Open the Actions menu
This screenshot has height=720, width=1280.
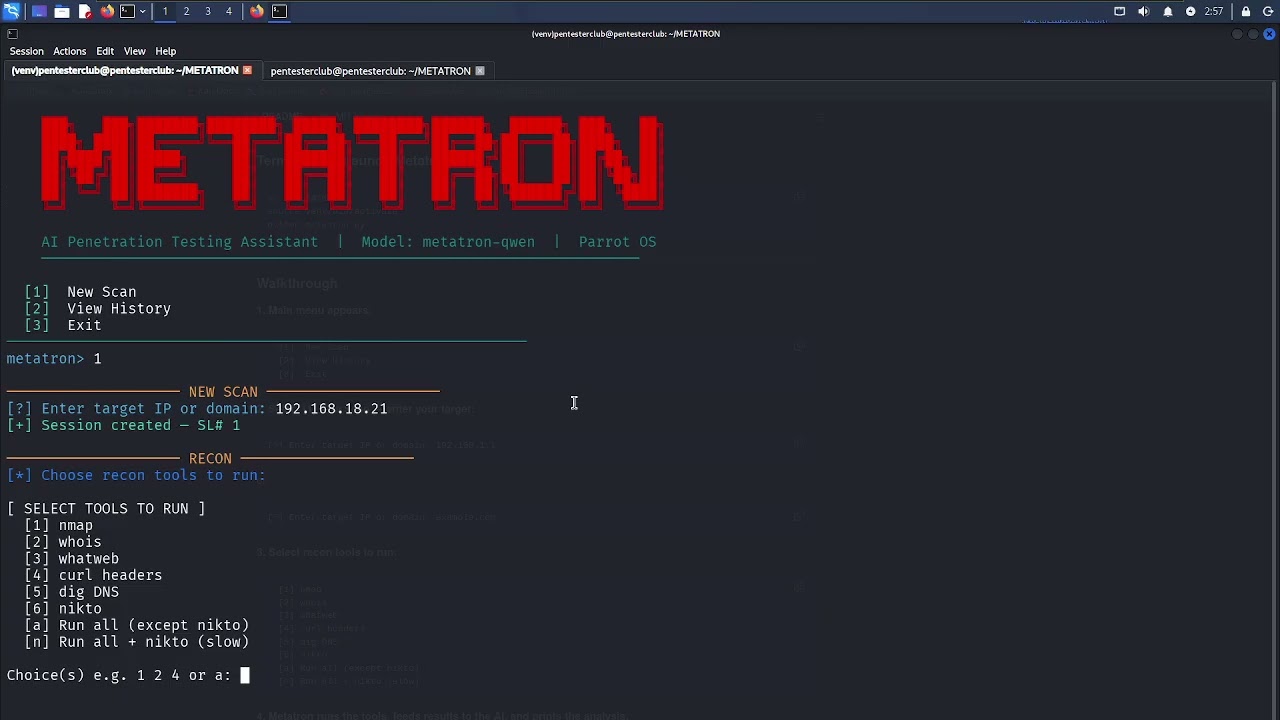pyautogui.click(x=69, y=51)
